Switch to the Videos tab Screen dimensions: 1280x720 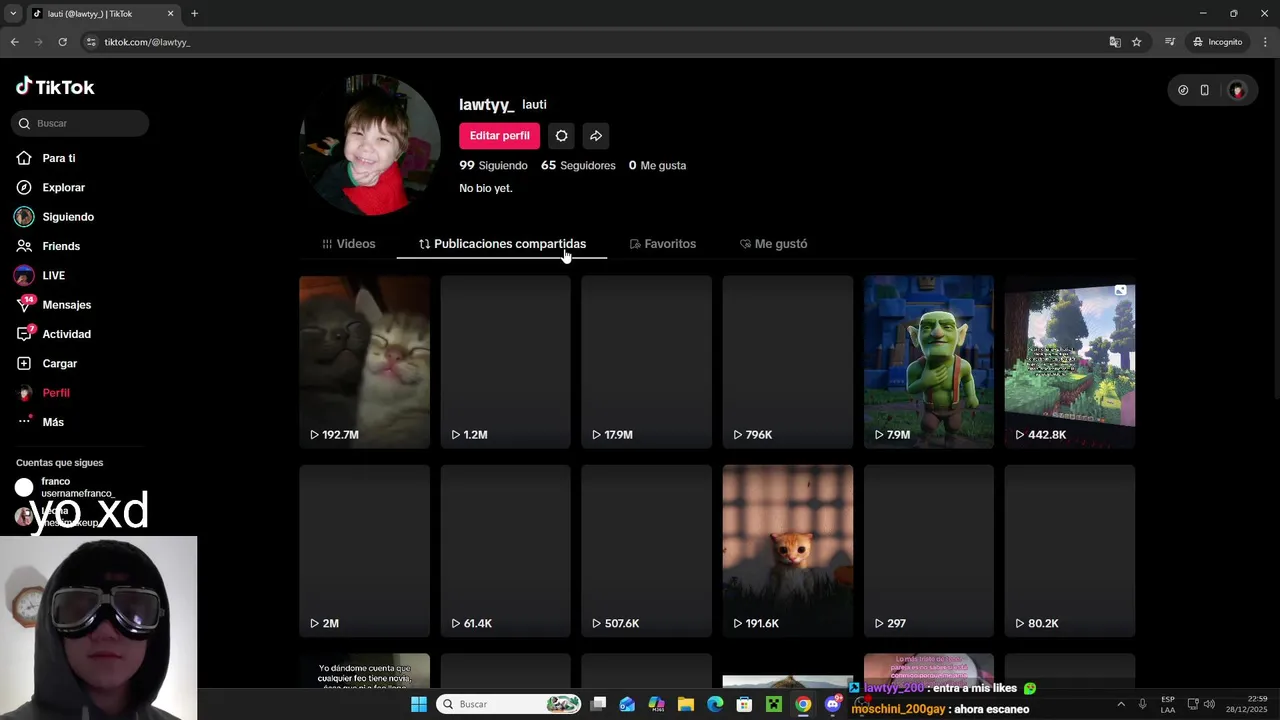[x=348, y=244]
